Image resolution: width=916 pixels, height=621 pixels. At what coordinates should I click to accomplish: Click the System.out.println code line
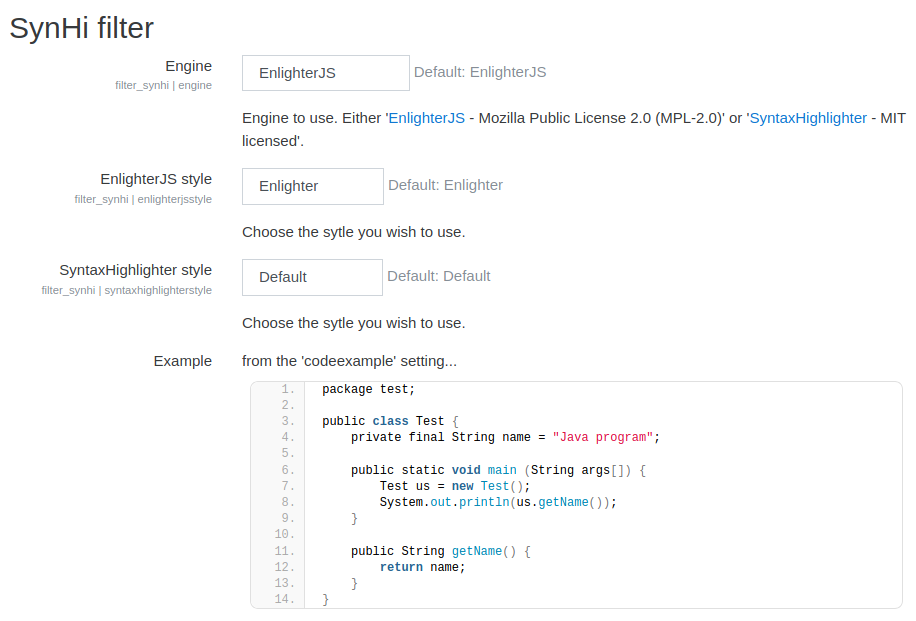pyautogui.click(x=498, y=502)
